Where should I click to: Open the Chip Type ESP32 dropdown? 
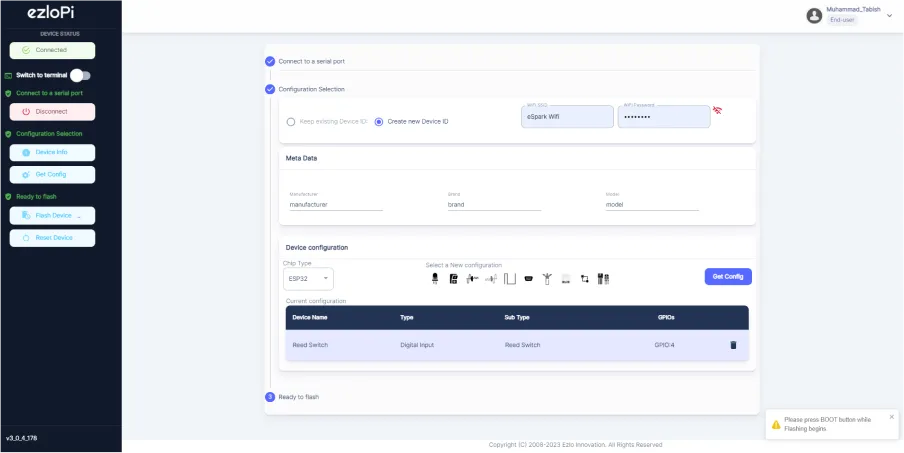308,278
